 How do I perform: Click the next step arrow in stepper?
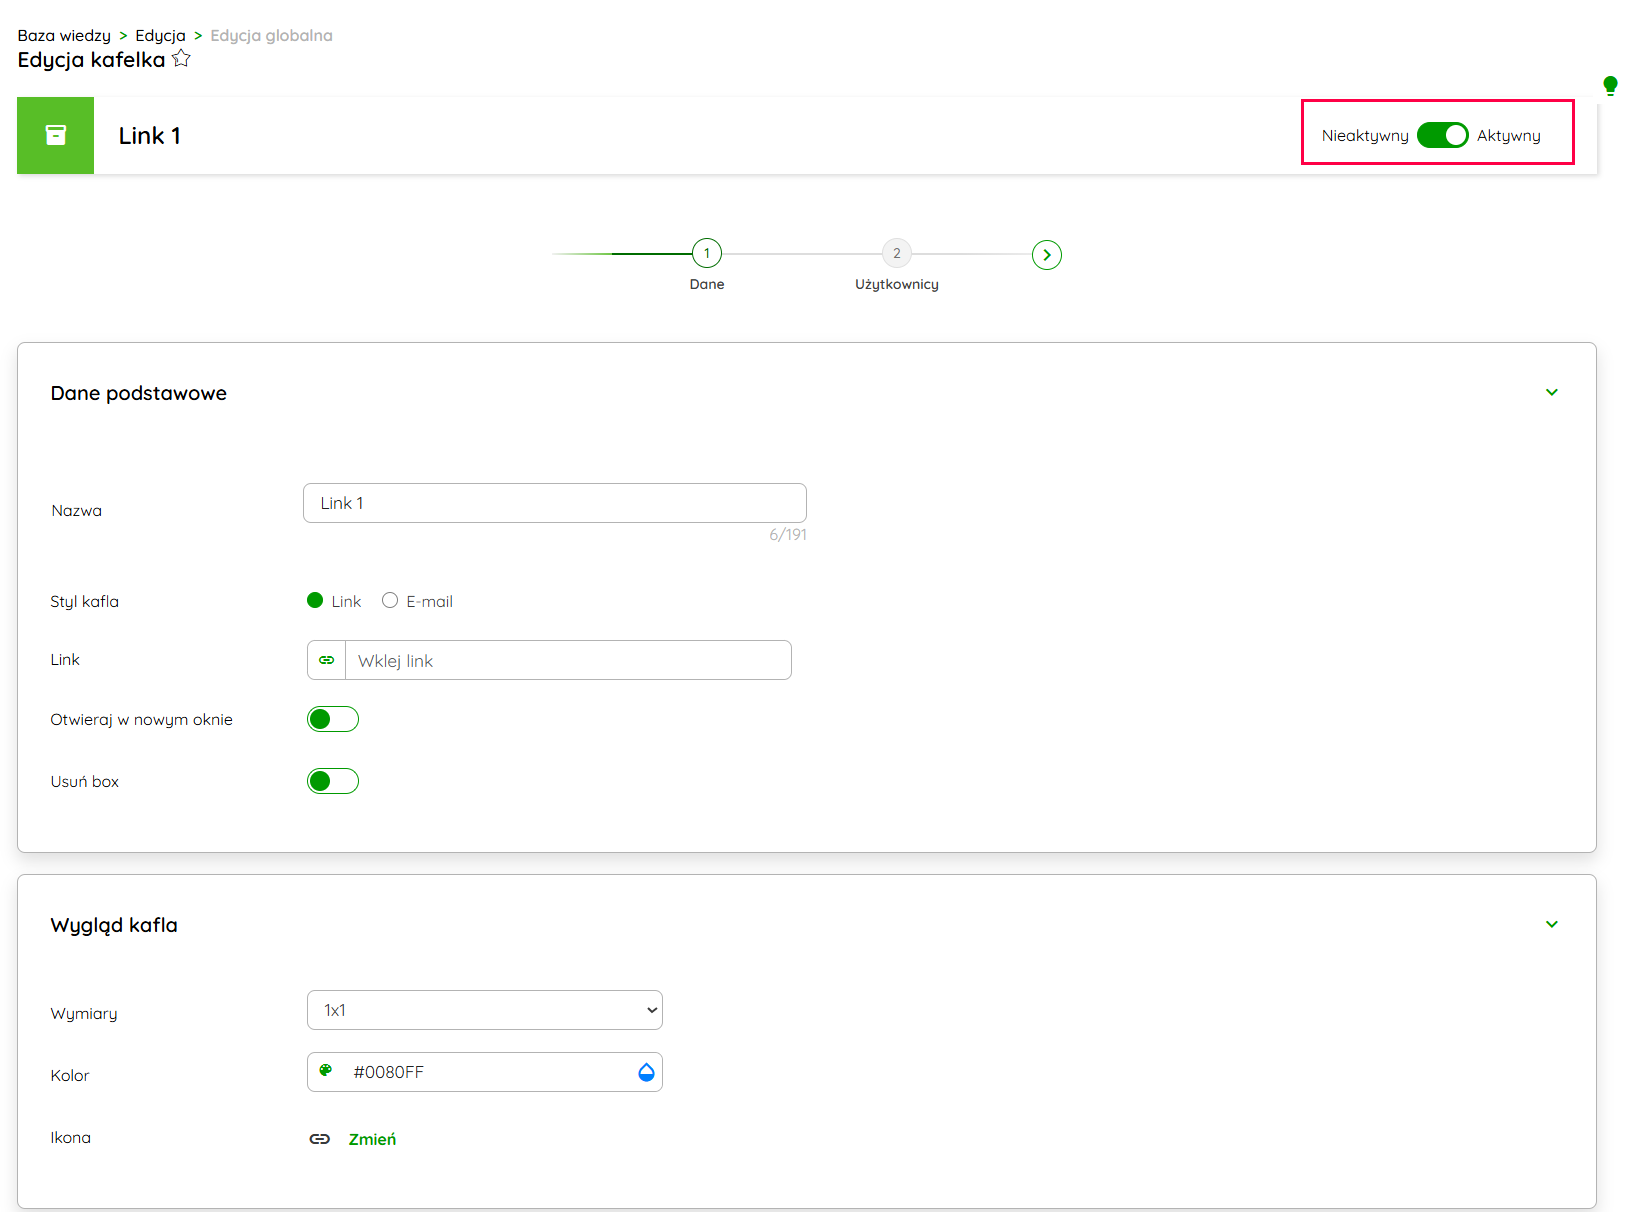(1046, 255)
